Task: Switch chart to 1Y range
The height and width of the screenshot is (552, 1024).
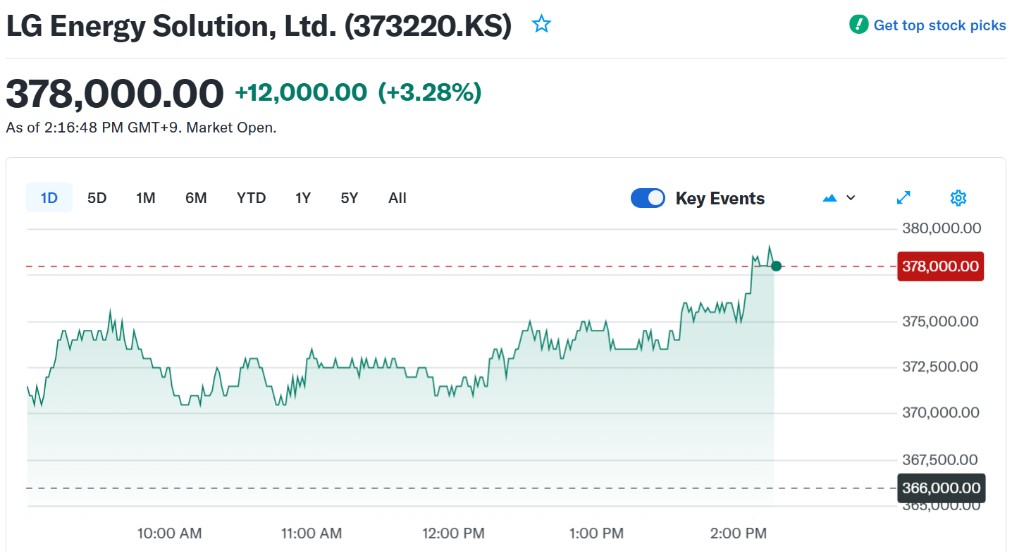Action: point(303,198)
